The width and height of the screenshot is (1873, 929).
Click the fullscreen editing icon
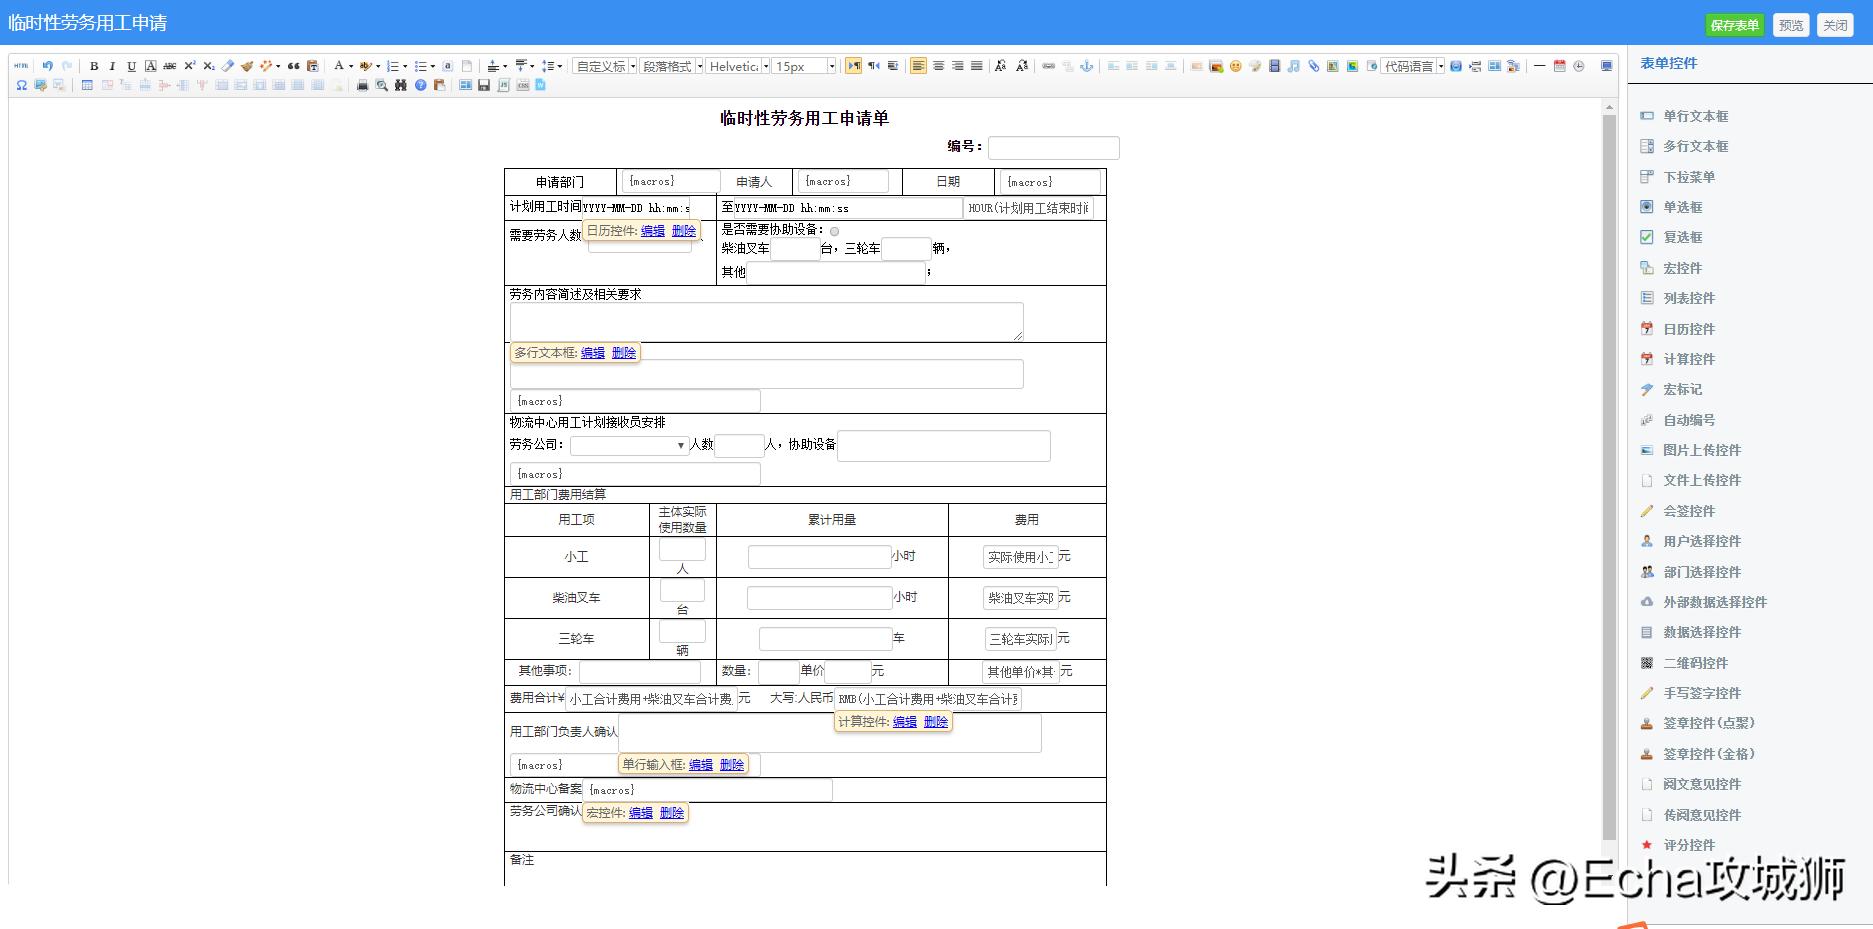(1607, 66)
